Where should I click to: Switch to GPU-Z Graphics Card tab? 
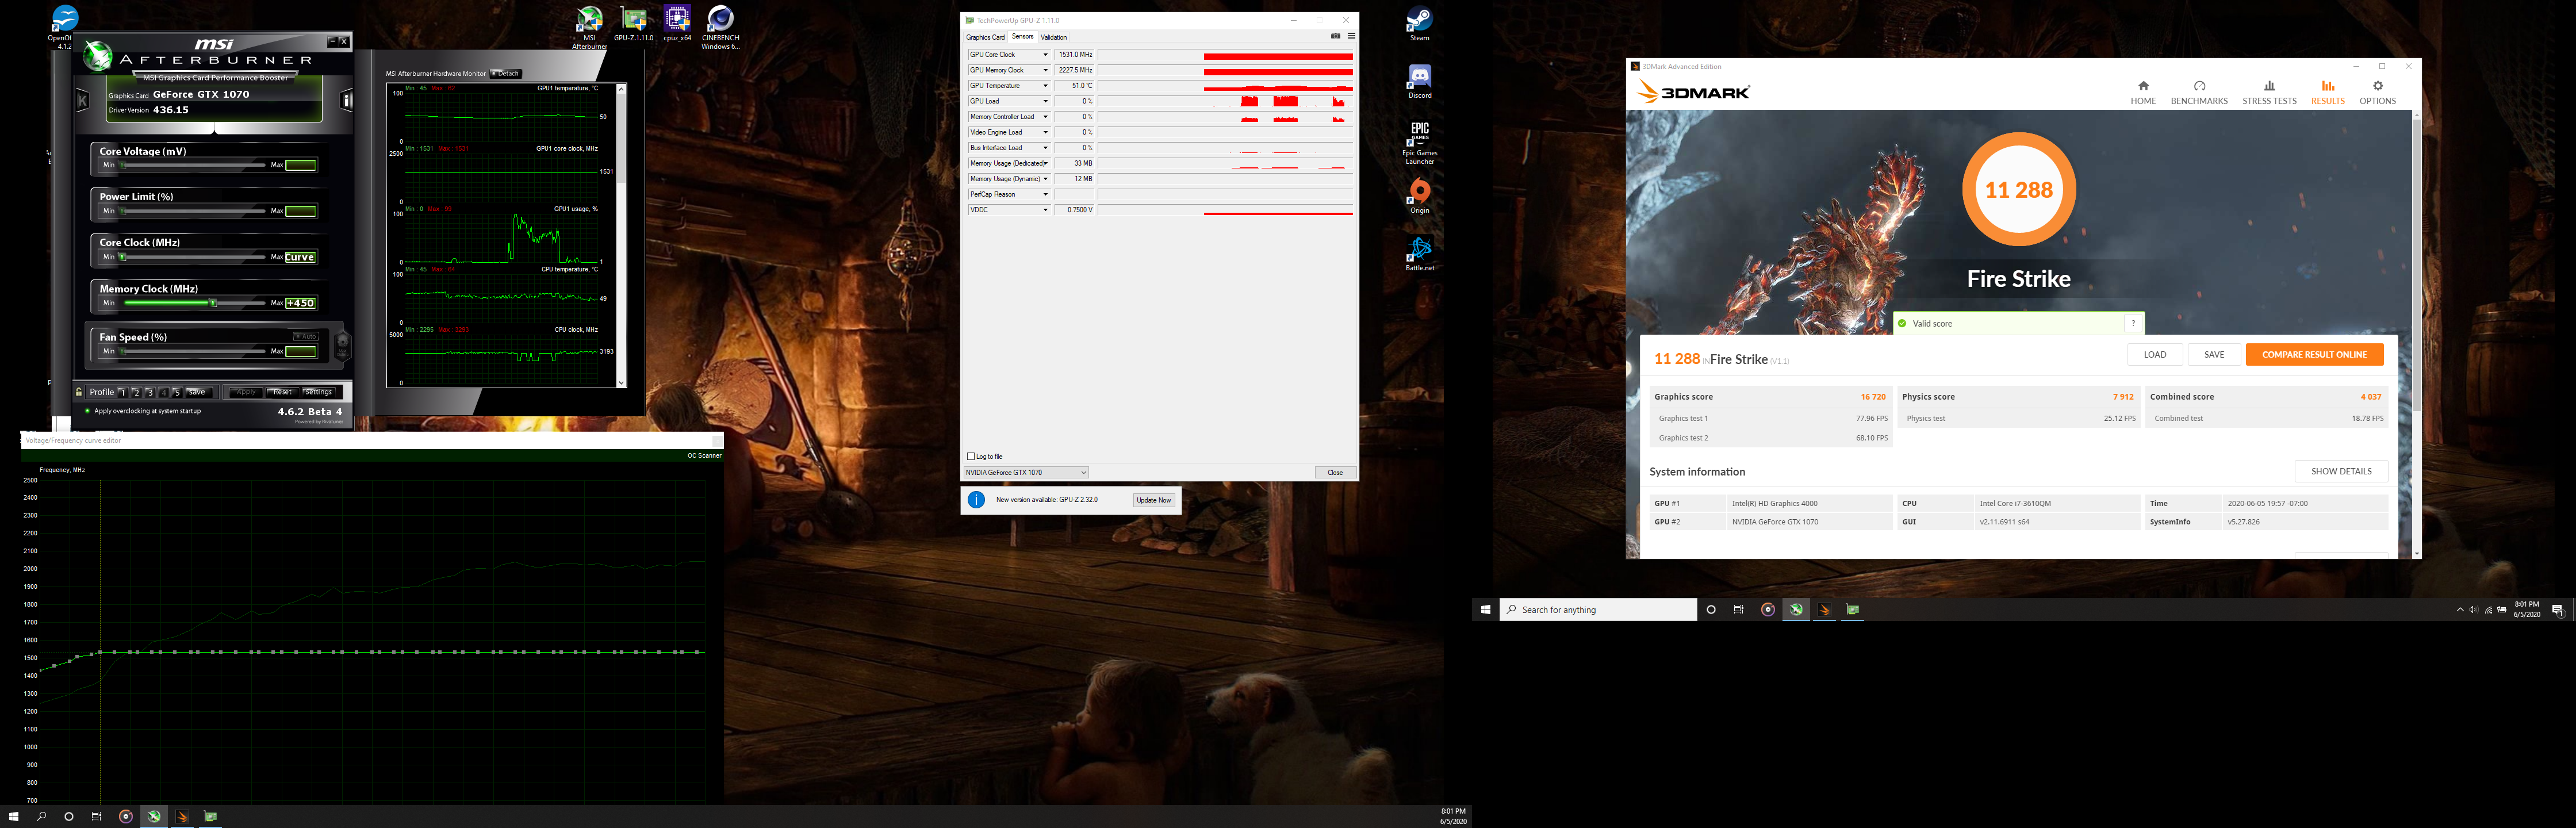pyautogui.click(x=985, y=37)
